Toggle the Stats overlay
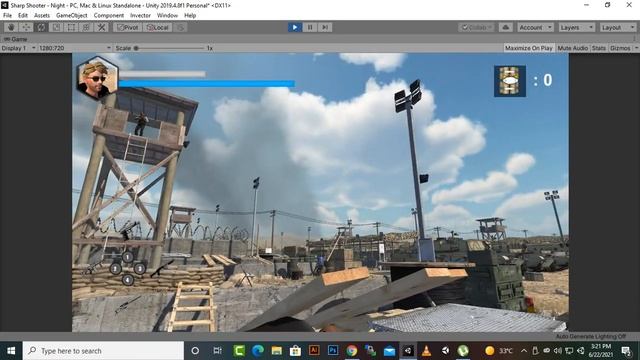This screenshot has width=640, height=360. (x=599, y=48)
